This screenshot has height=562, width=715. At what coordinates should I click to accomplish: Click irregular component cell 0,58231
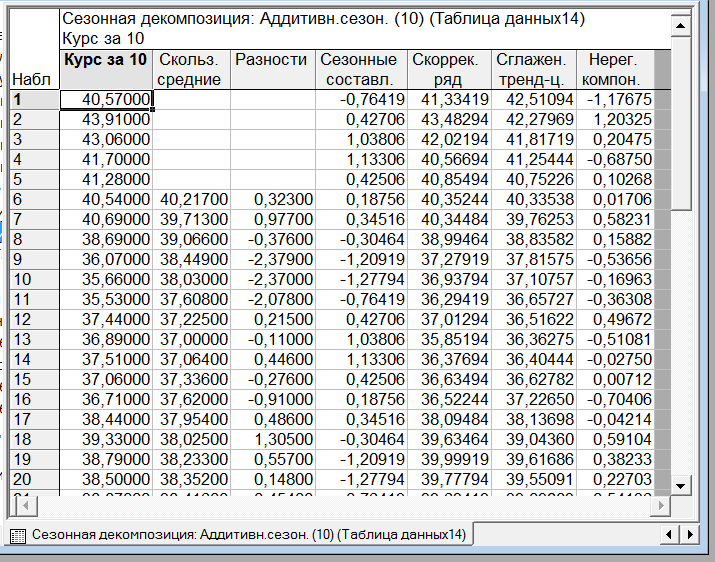(616, 219)
